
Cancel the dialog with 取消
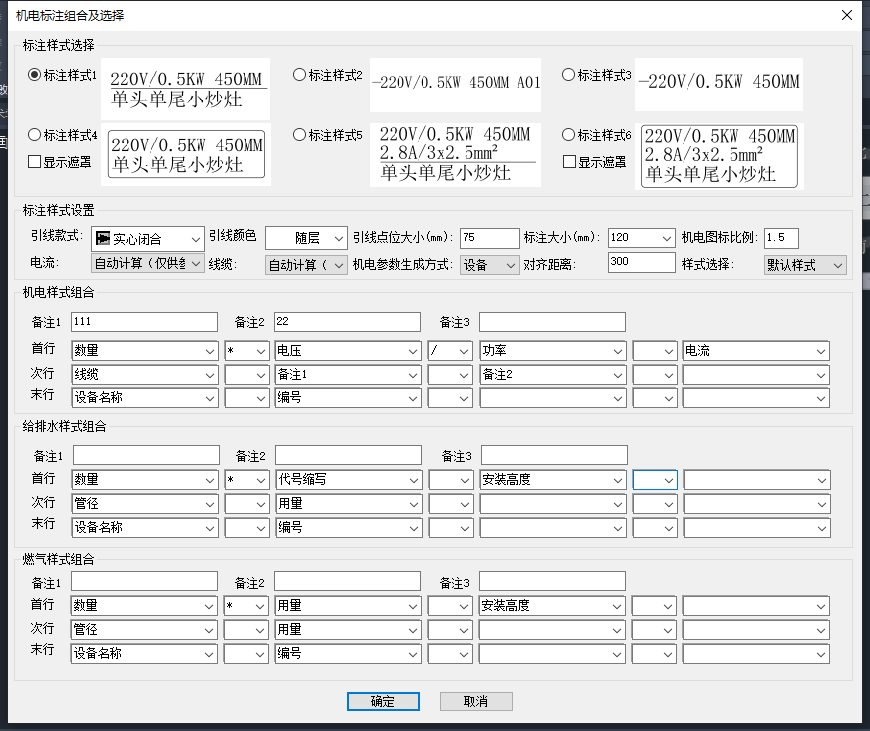pyautogui.click(x=476, y=701)
